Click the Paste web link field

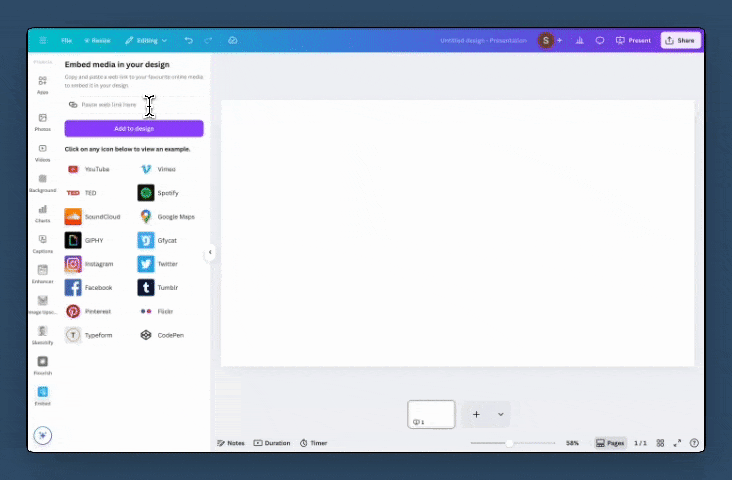click(134, 105)
